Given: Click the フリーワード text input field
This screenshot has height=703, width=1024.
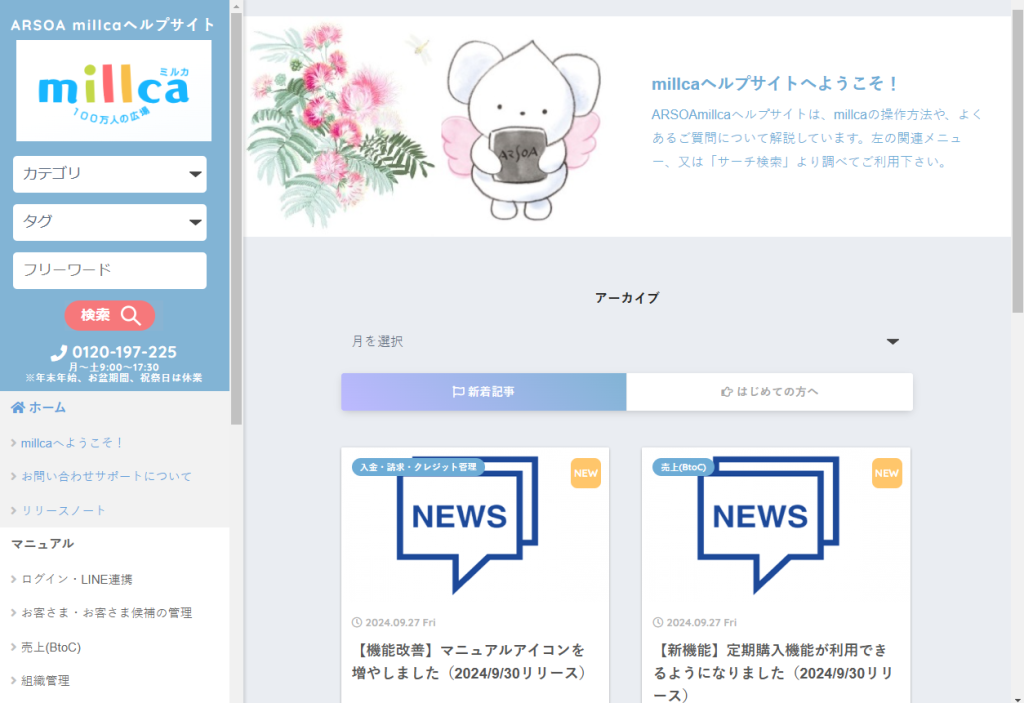Looking at the screenshot, I should pyautogui.click(x=110, y=270).
